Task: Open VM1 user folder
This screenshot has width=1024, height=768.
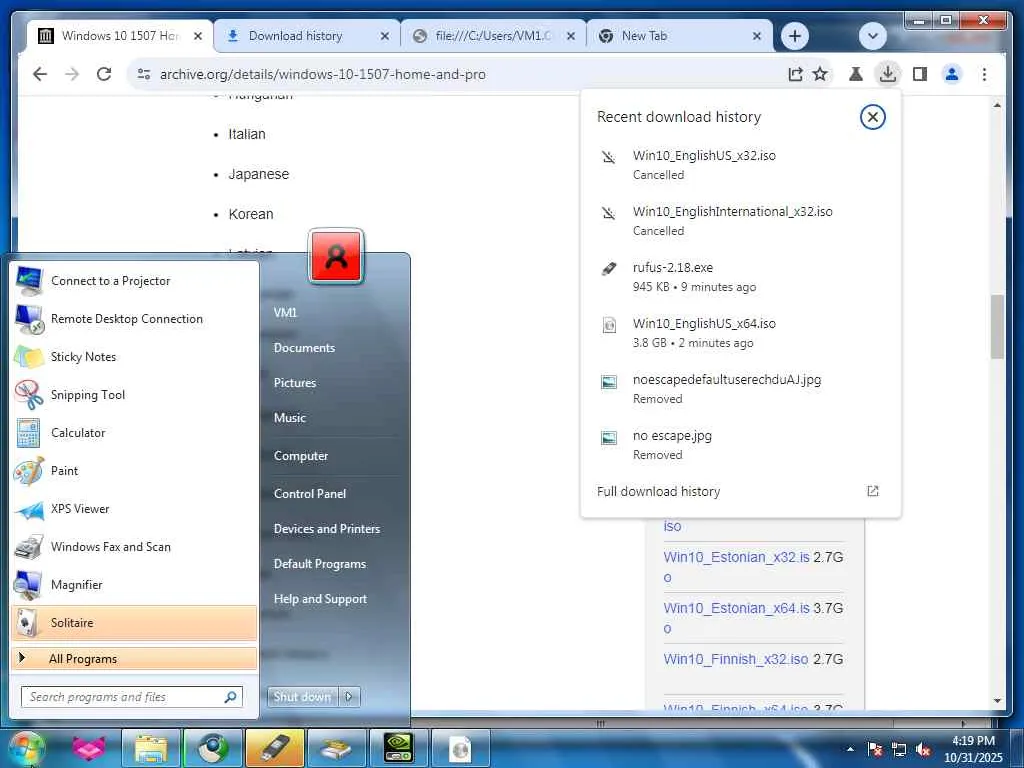Action: pyautogui.click(x=285, y=313)
